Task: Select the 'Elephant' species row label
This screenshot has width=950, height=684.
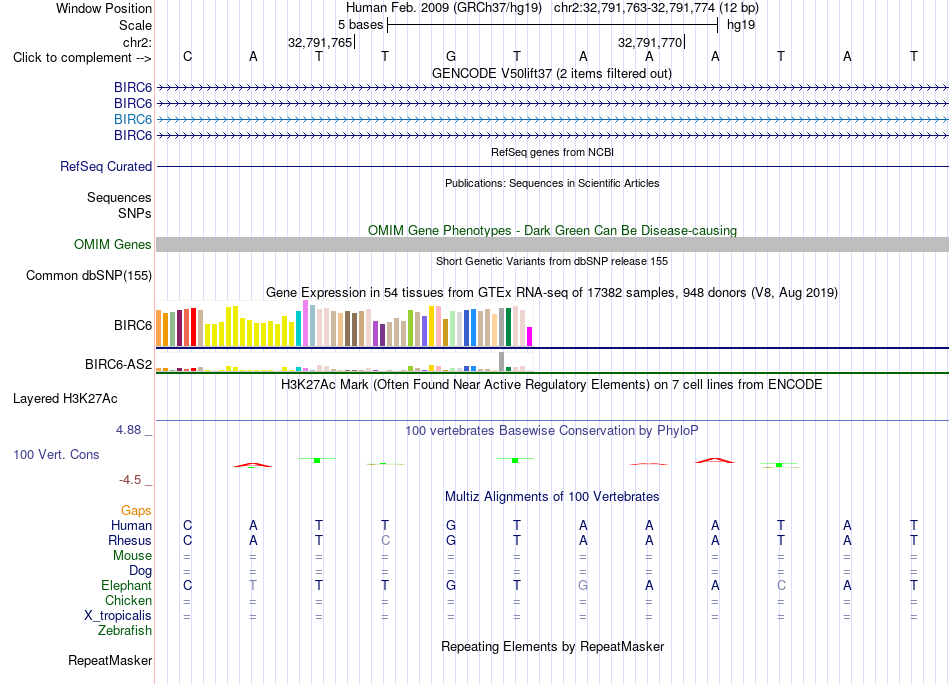Action: point(127,585)
